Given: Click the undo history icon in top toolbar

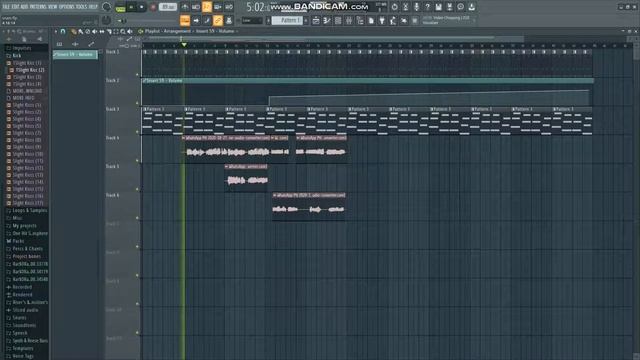Looking at the screenshot, I should tap(394, 7).
